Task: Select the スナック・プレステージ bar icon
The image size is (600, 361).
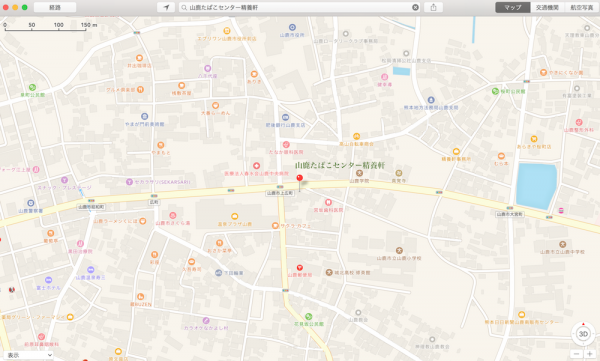Action: [x=64, y=180]
